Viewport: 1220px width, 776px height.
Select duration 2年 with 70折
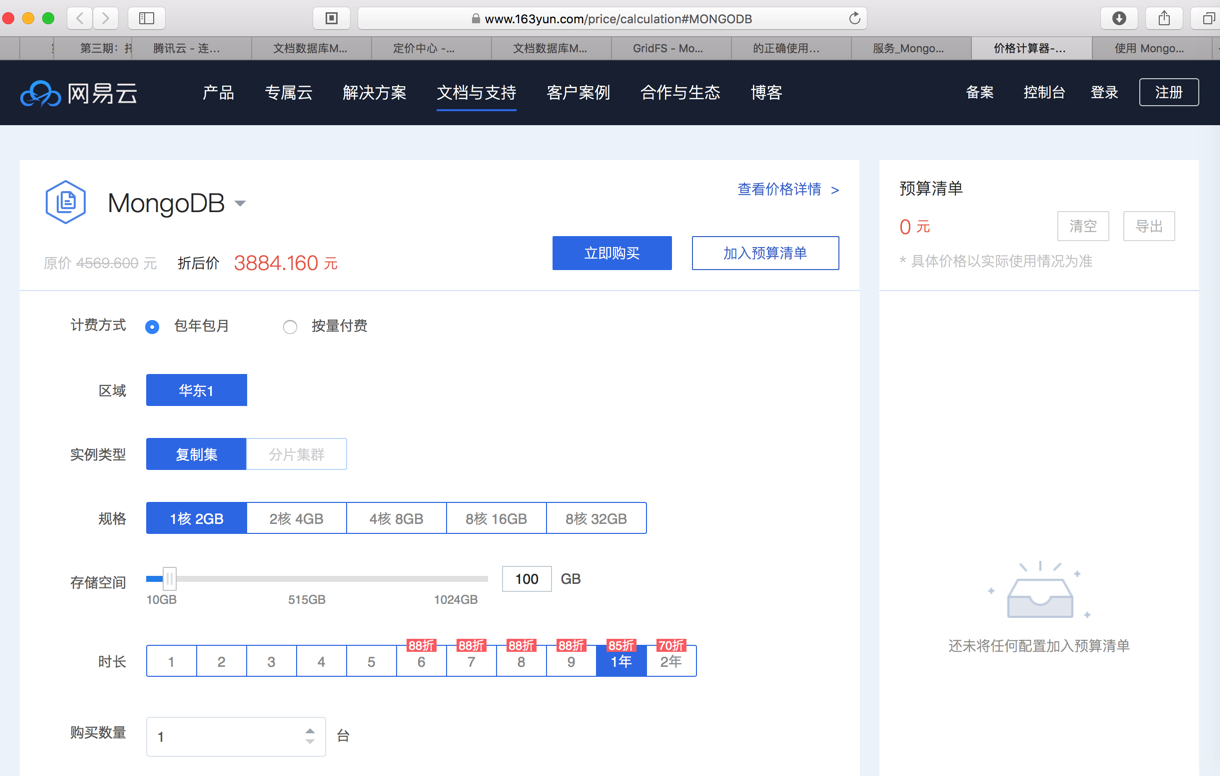point(671,661)
